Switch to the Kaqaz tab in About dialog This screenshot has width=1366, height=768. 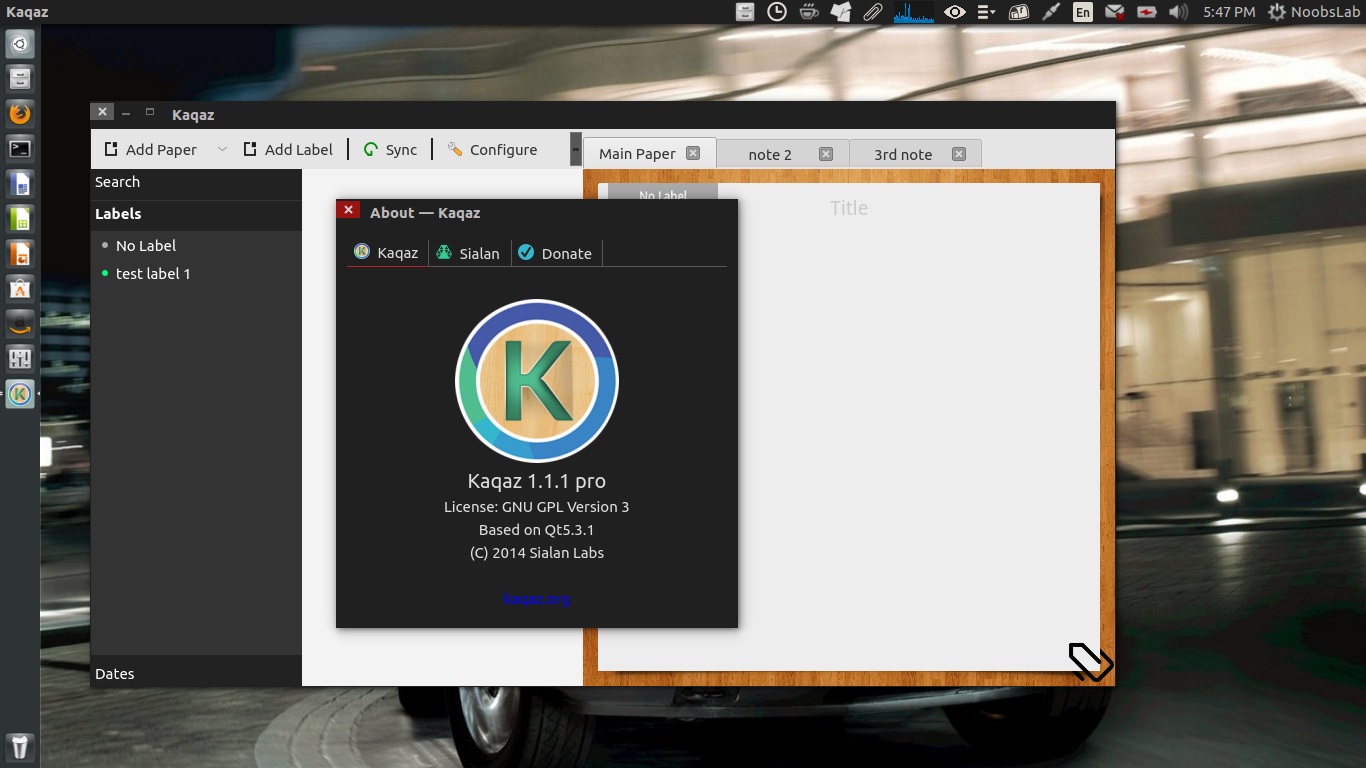click(x=387, y=253)
